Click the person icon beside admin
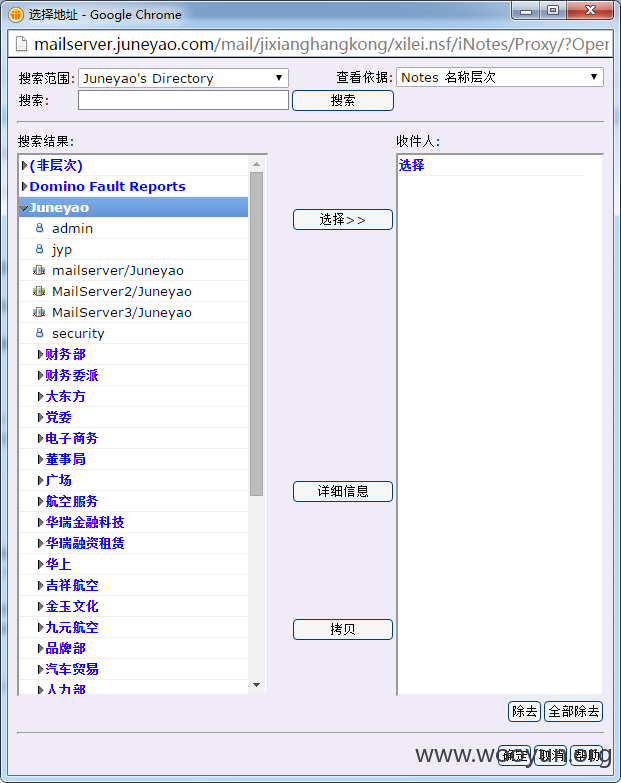621x783 pixels. click(39, 228)
